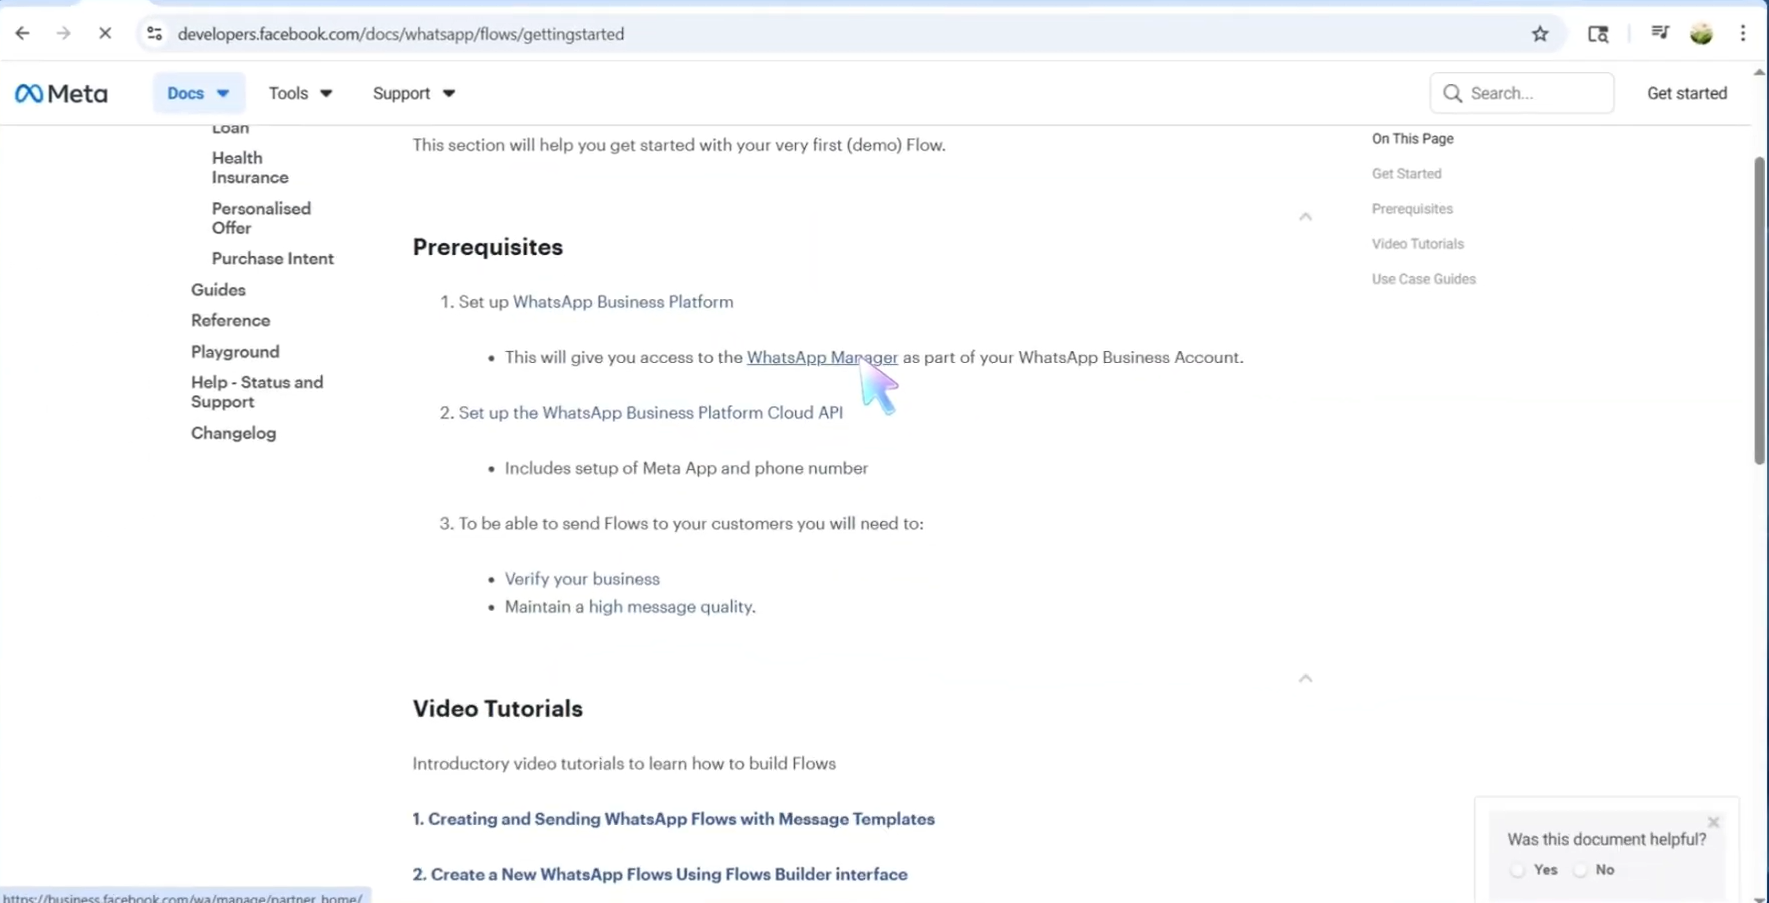Image resolution: width=1769 pixels, height=903 pixels.
Task: Bookmark this page with star icon
Action: [1540, 34]
